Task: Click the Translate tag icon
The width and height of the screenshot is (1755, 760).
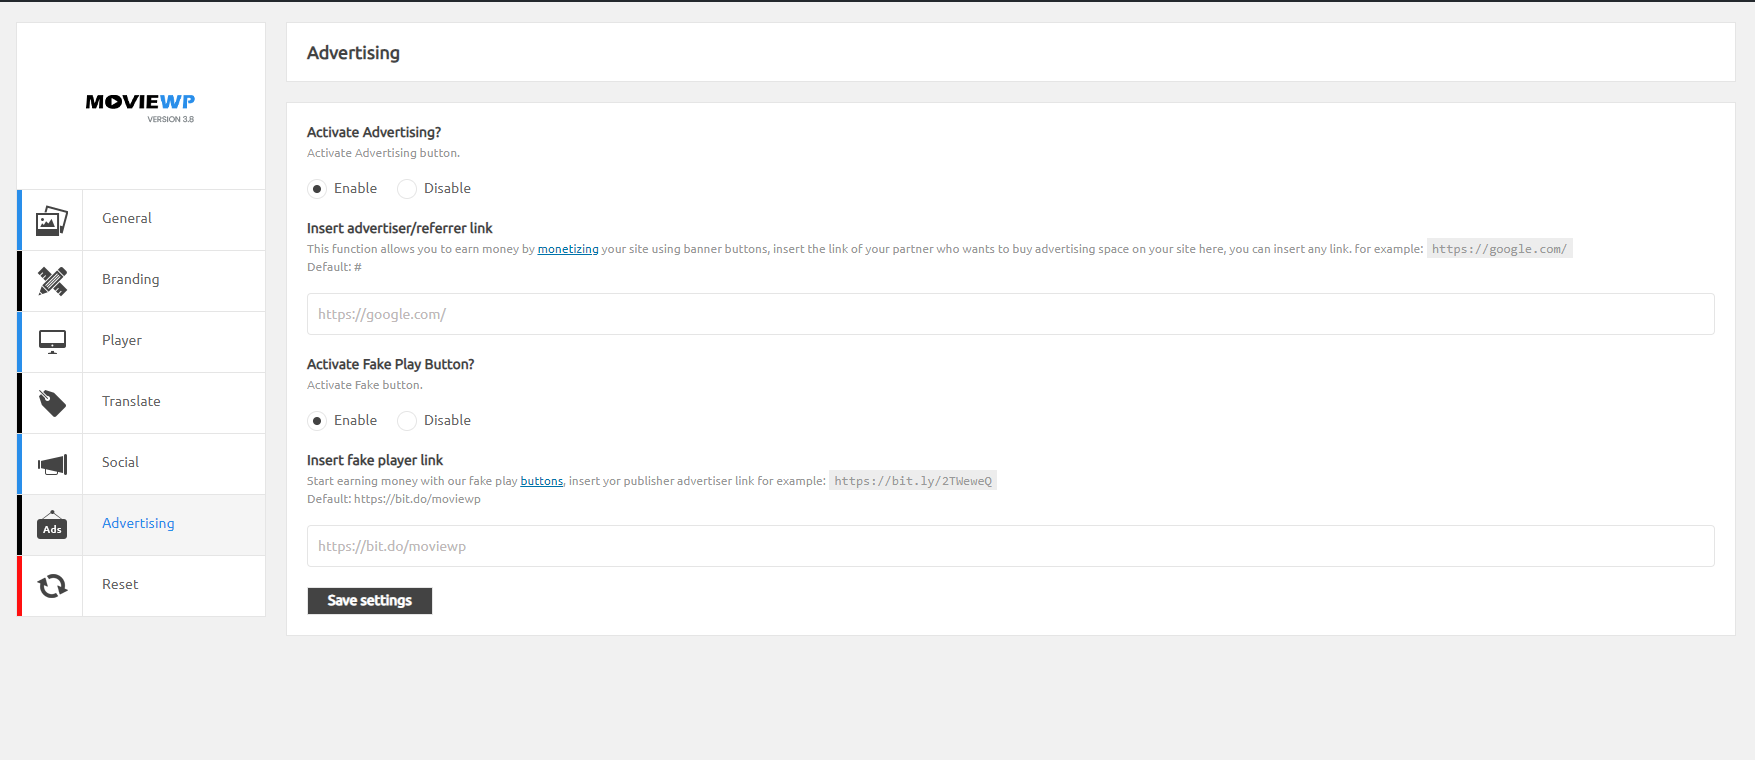Action: [x=52, y=403]
